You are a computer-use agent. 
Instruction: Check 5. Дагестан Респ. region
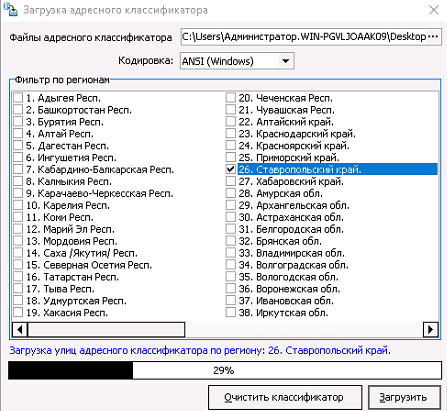point(18,145)
